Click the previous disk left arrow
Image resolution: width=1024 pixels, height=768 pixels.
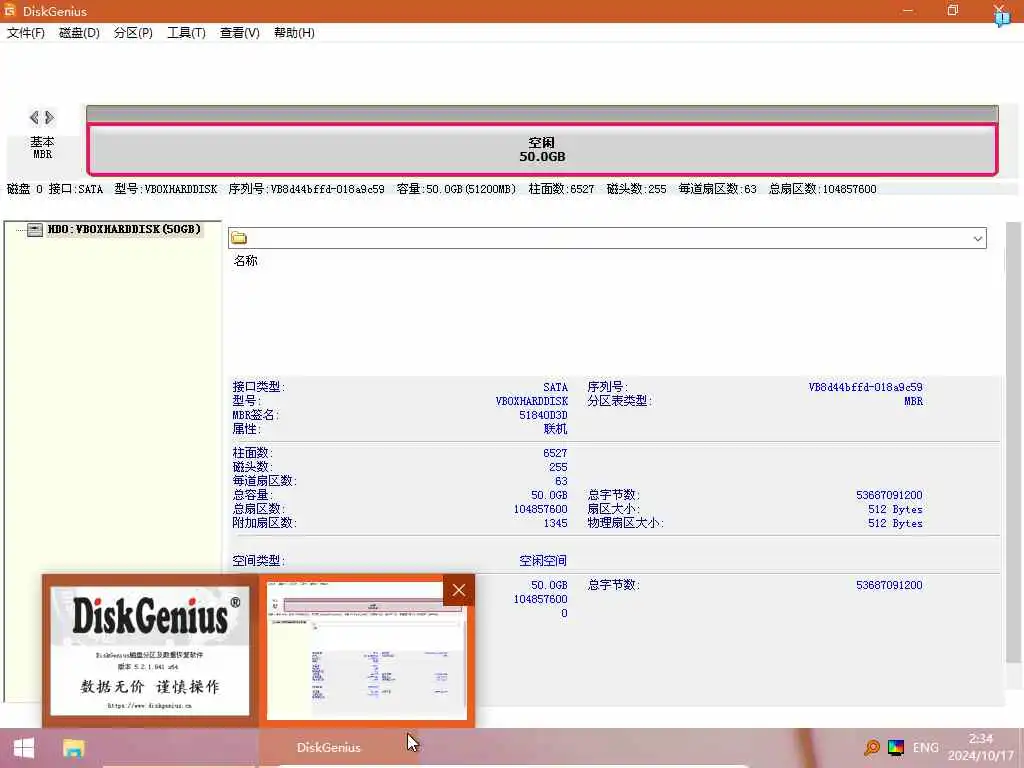pos(34,118)
